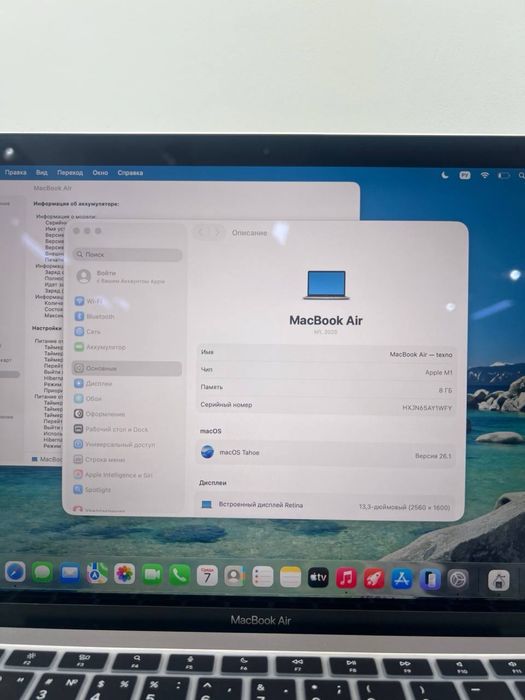Viewport: 525px width, 700px height.
Task: Click the MacBook Air laptop image
Action: coord(326,285)
